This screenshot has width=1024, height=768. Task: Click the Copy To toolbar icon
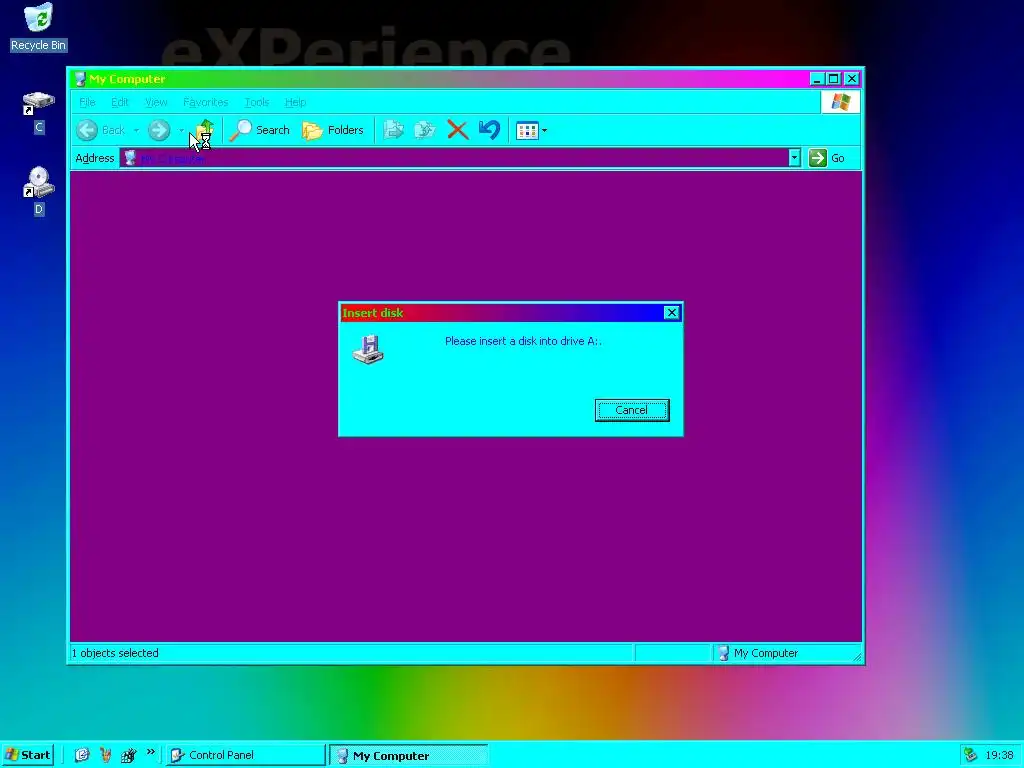[425, 130]
